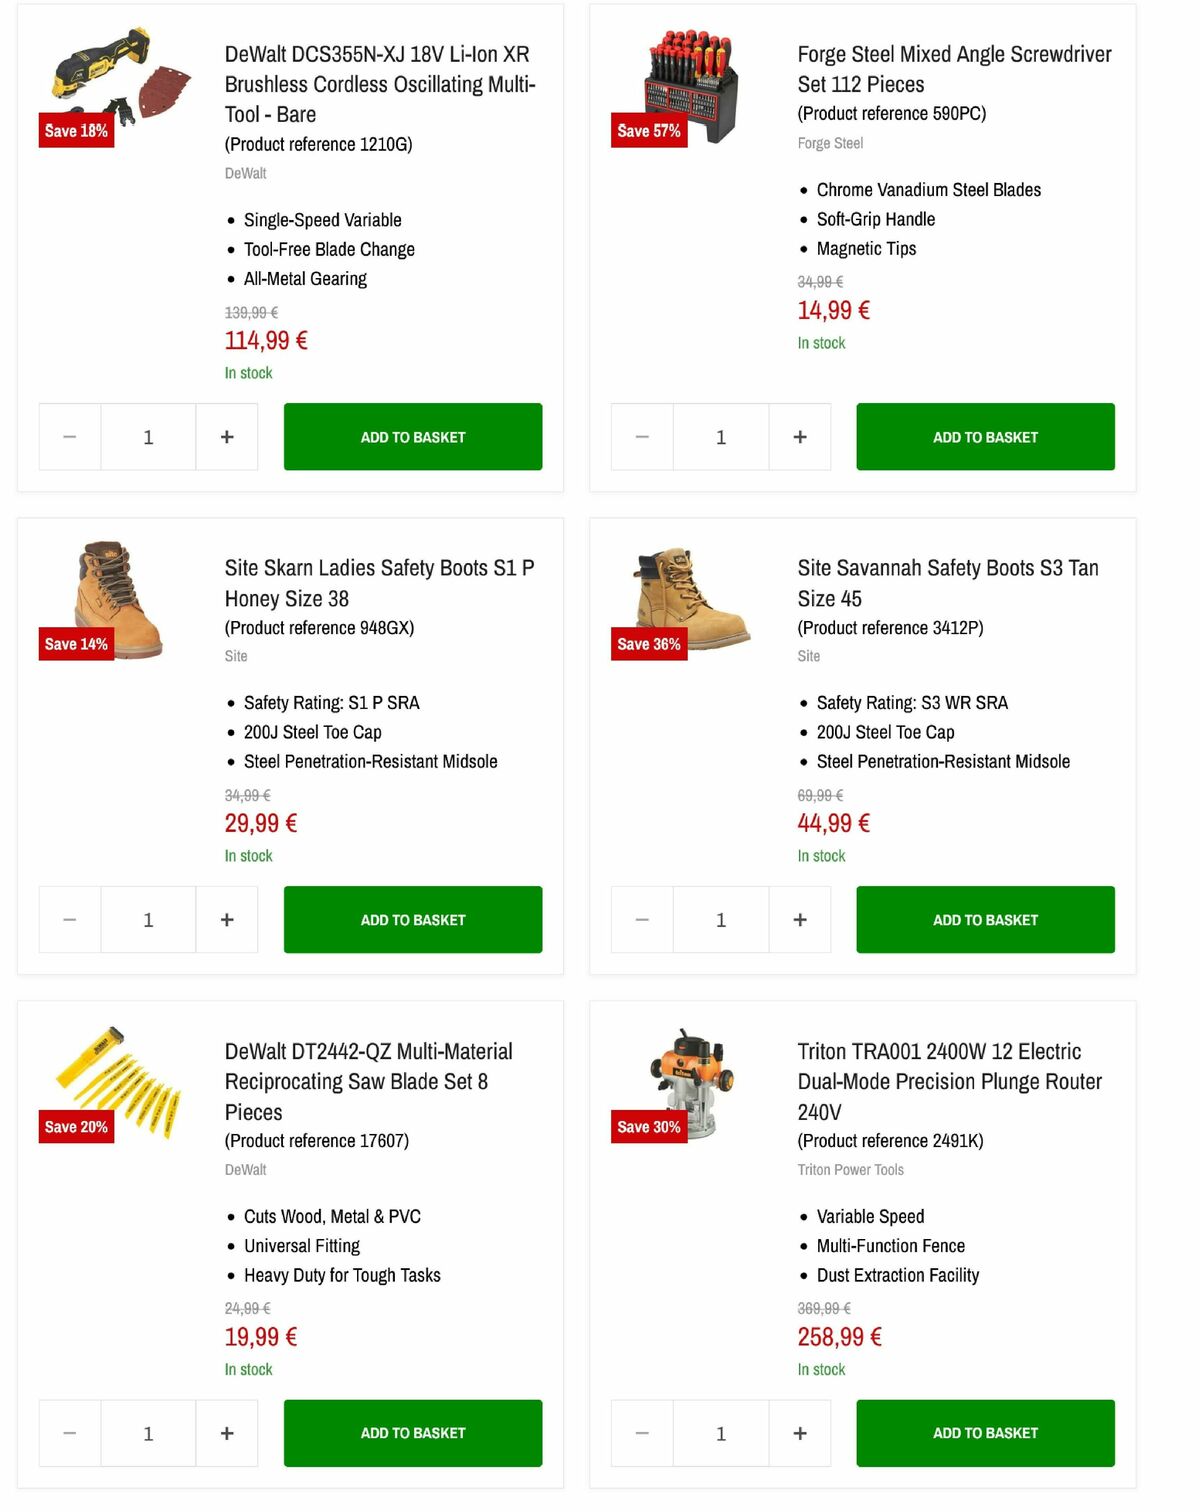Open the Triton Power Tools brand link
Viewport: 1200px width, 1512px height.
tap(850, 1169)
